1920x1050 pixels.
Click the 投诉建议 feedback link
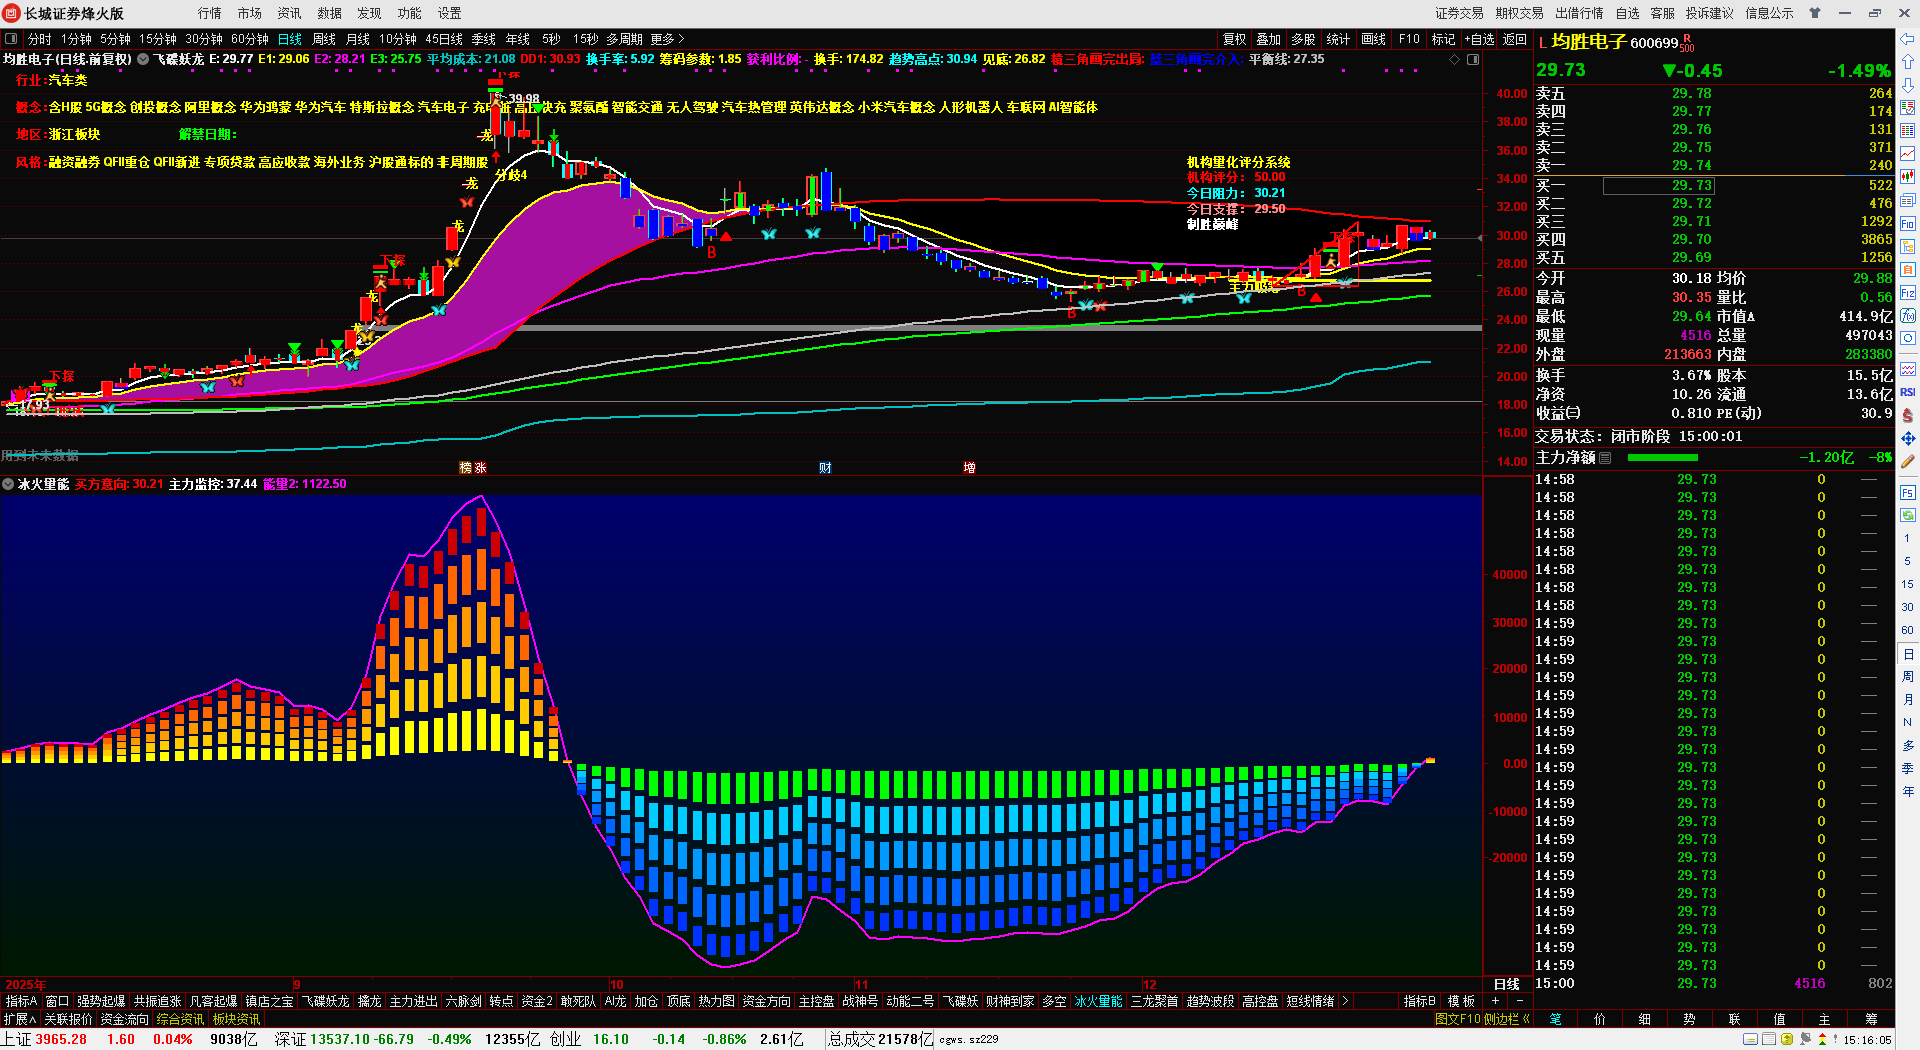pyautogui.click(x=1710, y=13)
